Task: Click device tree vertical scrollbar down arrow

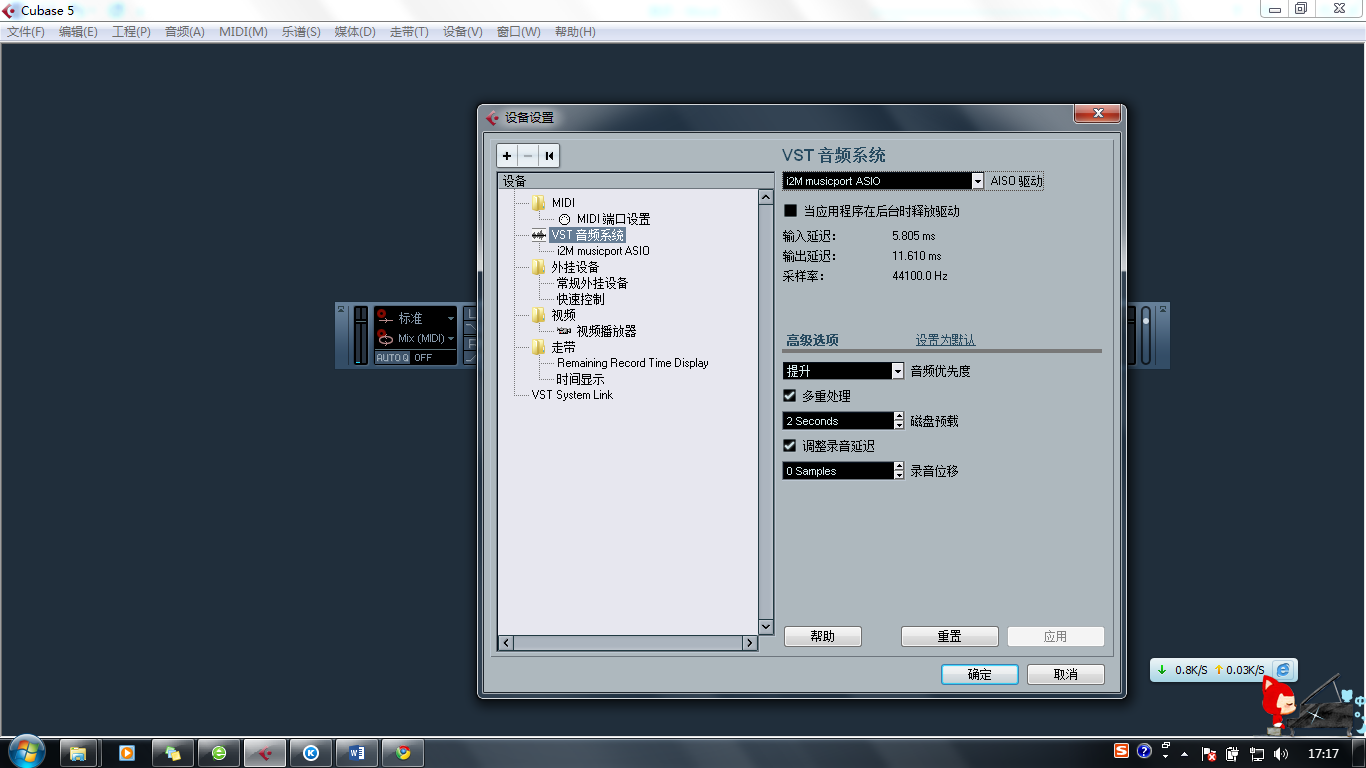Action: [766, 627]
